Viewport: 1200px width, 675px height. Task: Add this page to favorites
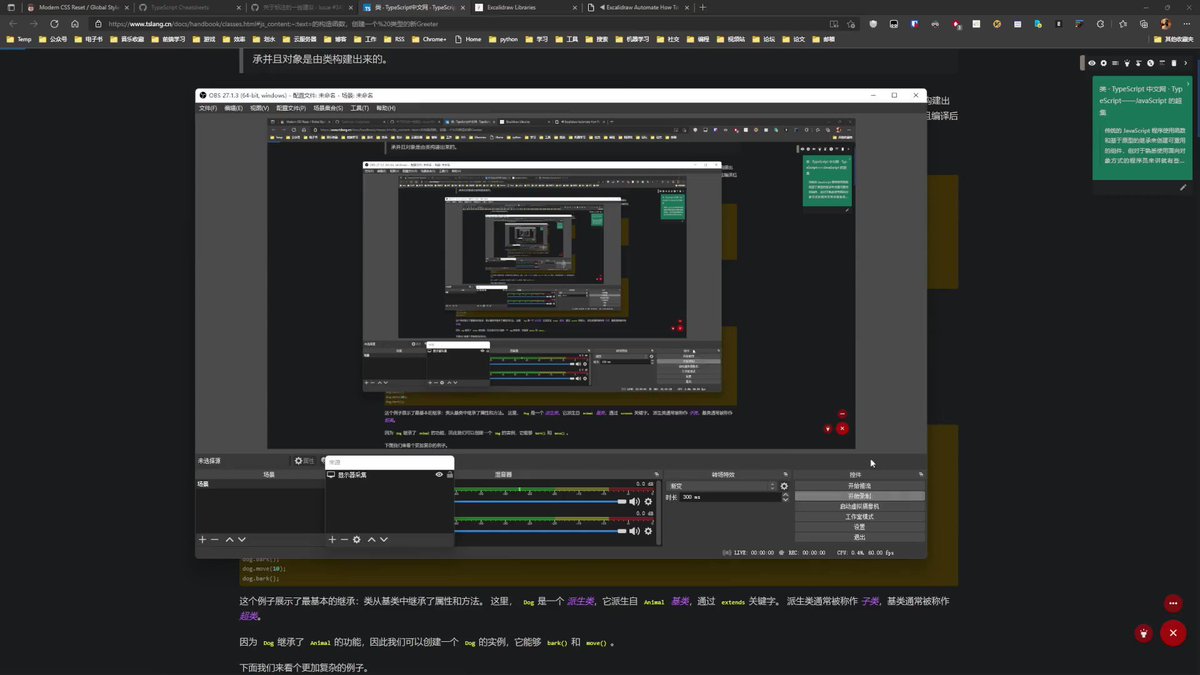coord(851,24)
